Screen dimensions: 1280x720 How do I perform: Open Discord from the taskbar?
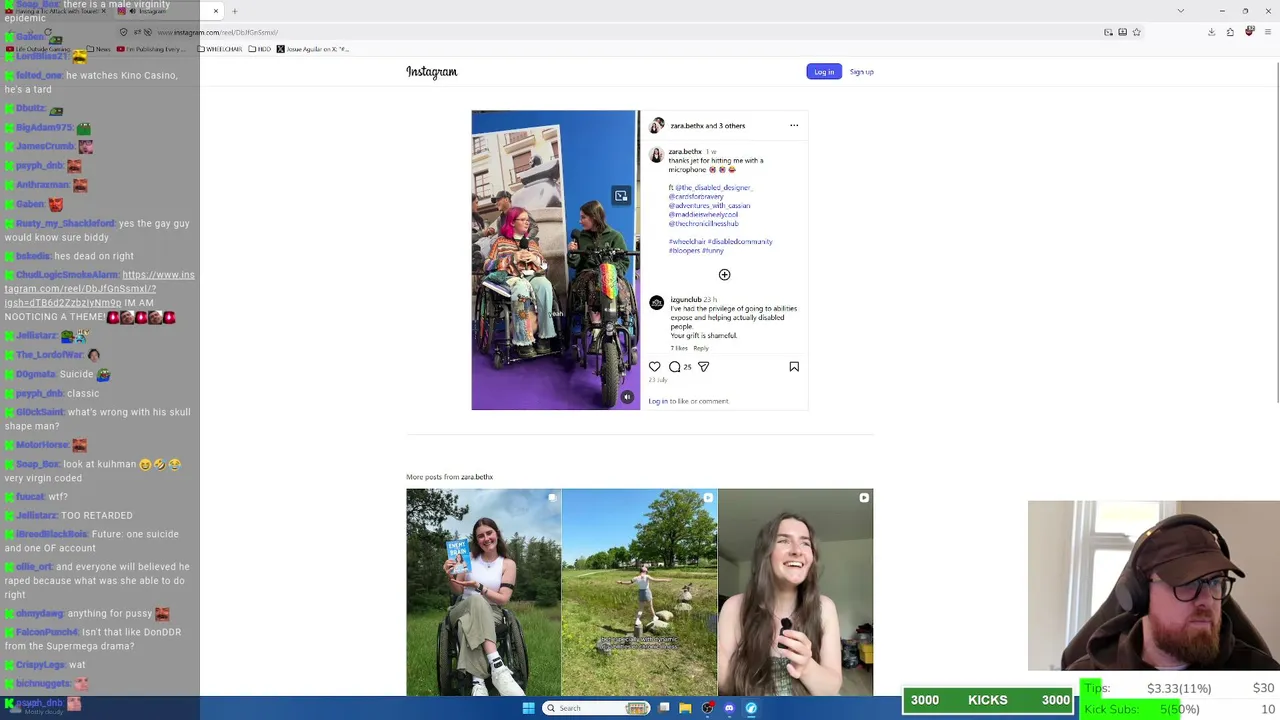[729, 708]
